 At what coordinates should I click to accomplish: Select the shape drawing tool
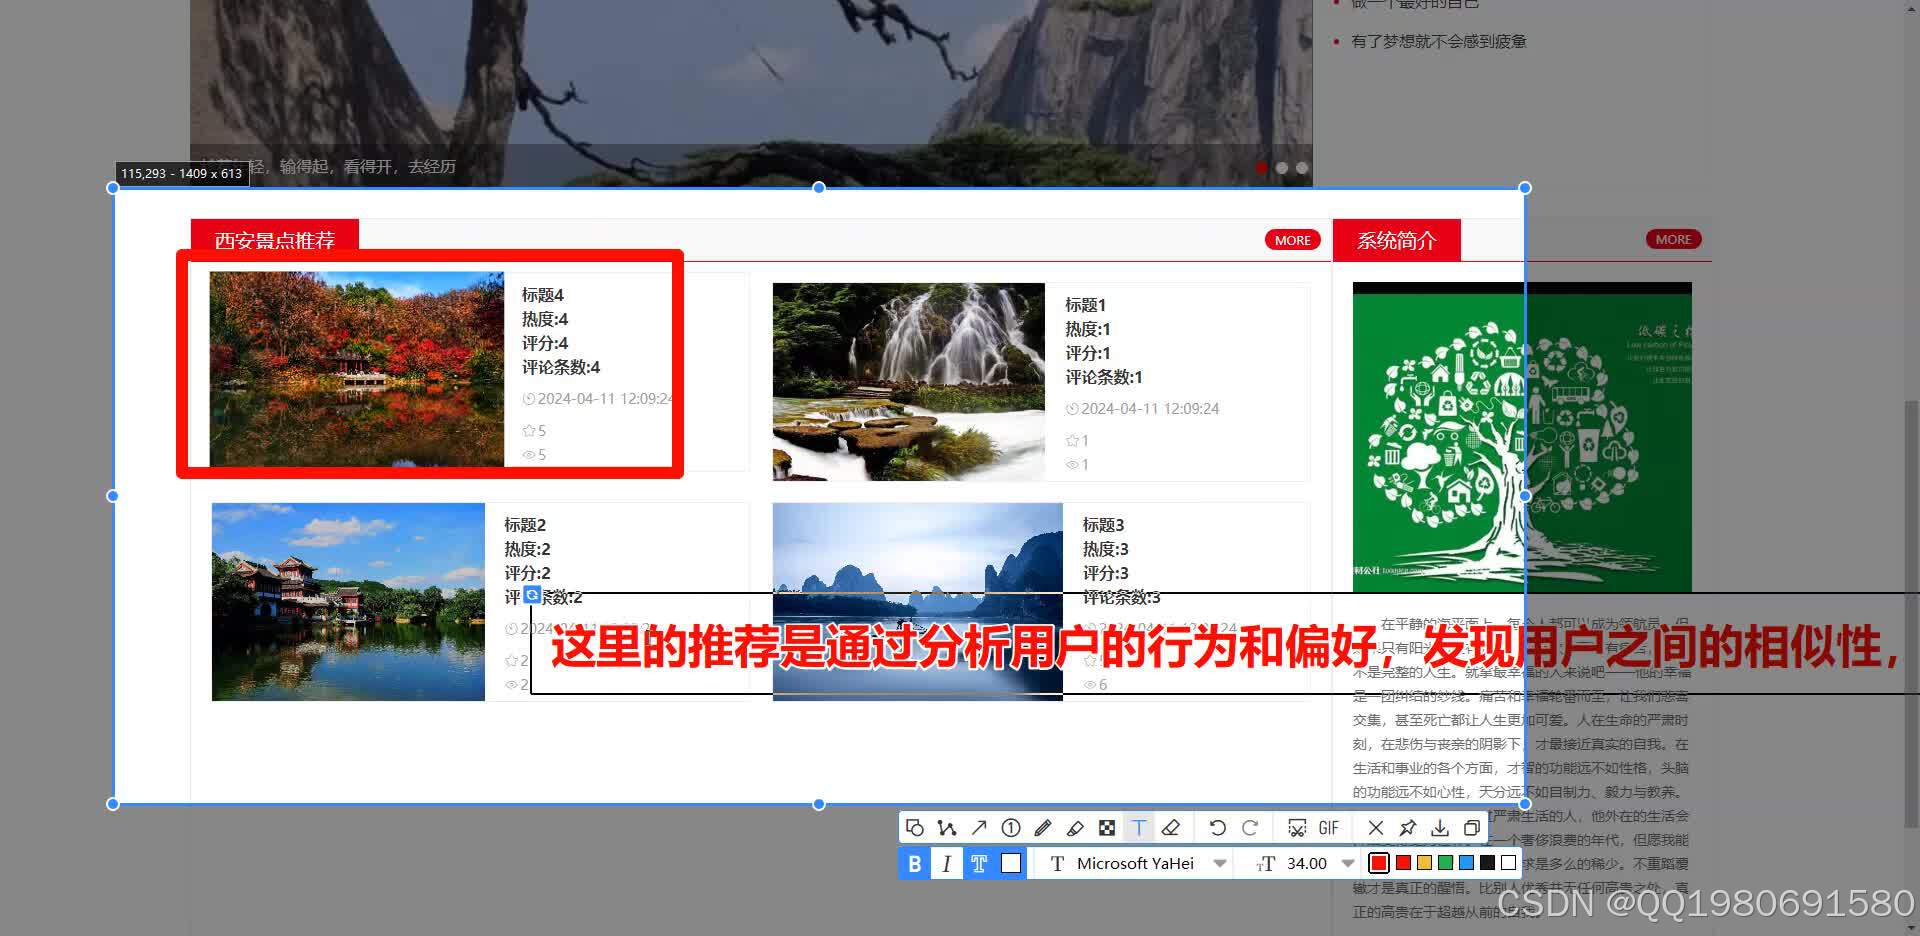(916, 827)
